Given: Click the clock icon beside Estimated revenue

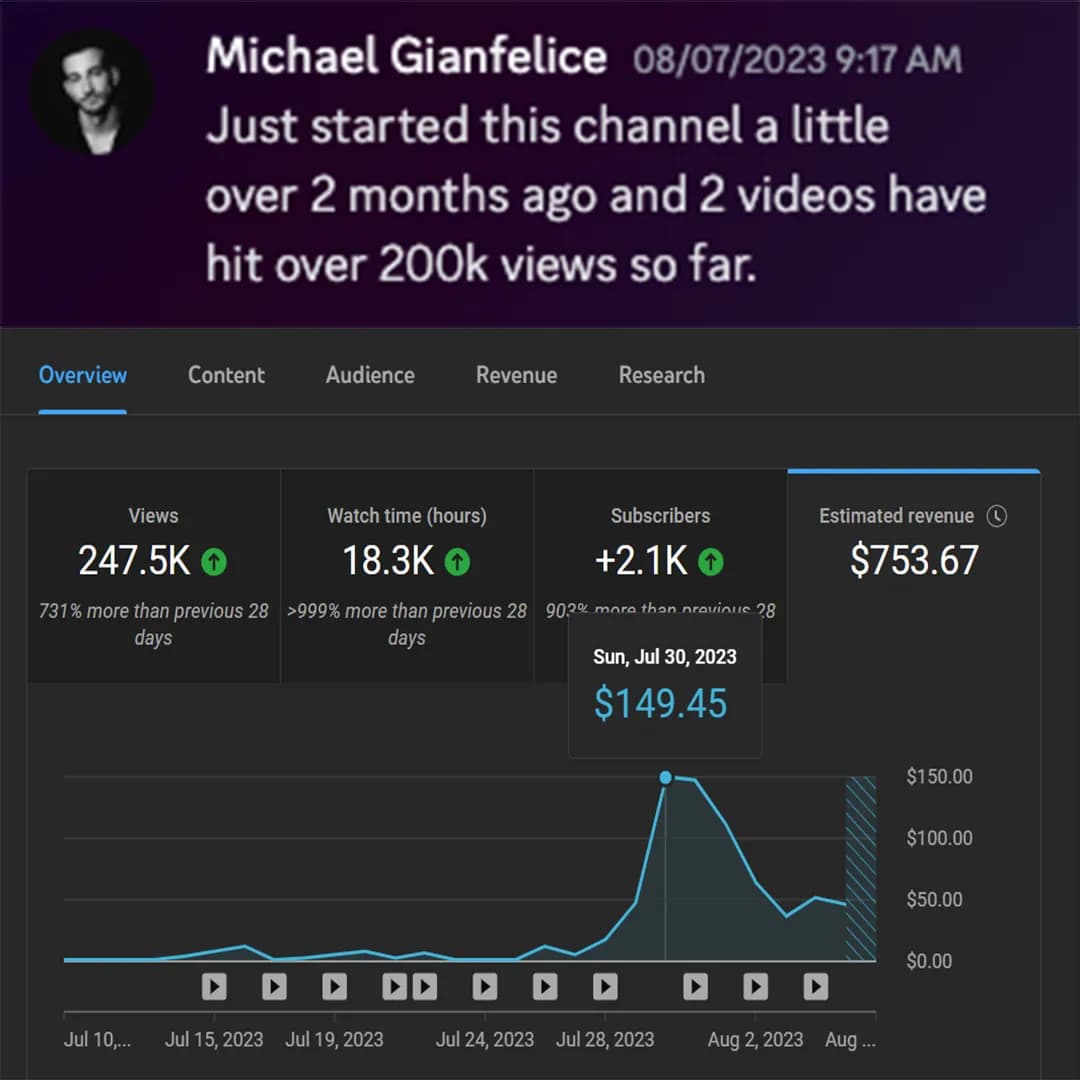Looking at the screenshot, I should [997, 516].
